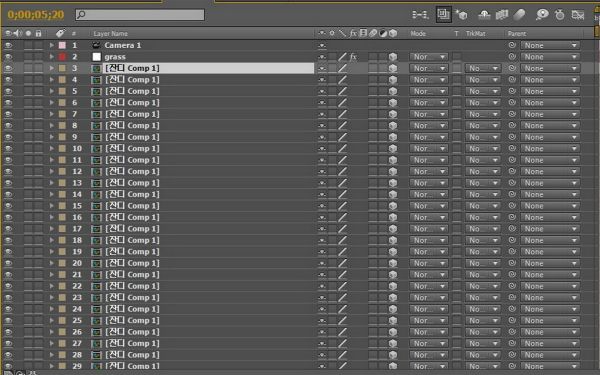Image resolution: width=600 pixels, height=375 pixels.
Task: Click the parent pick whip for layer 2
Action: click(512, 57)
